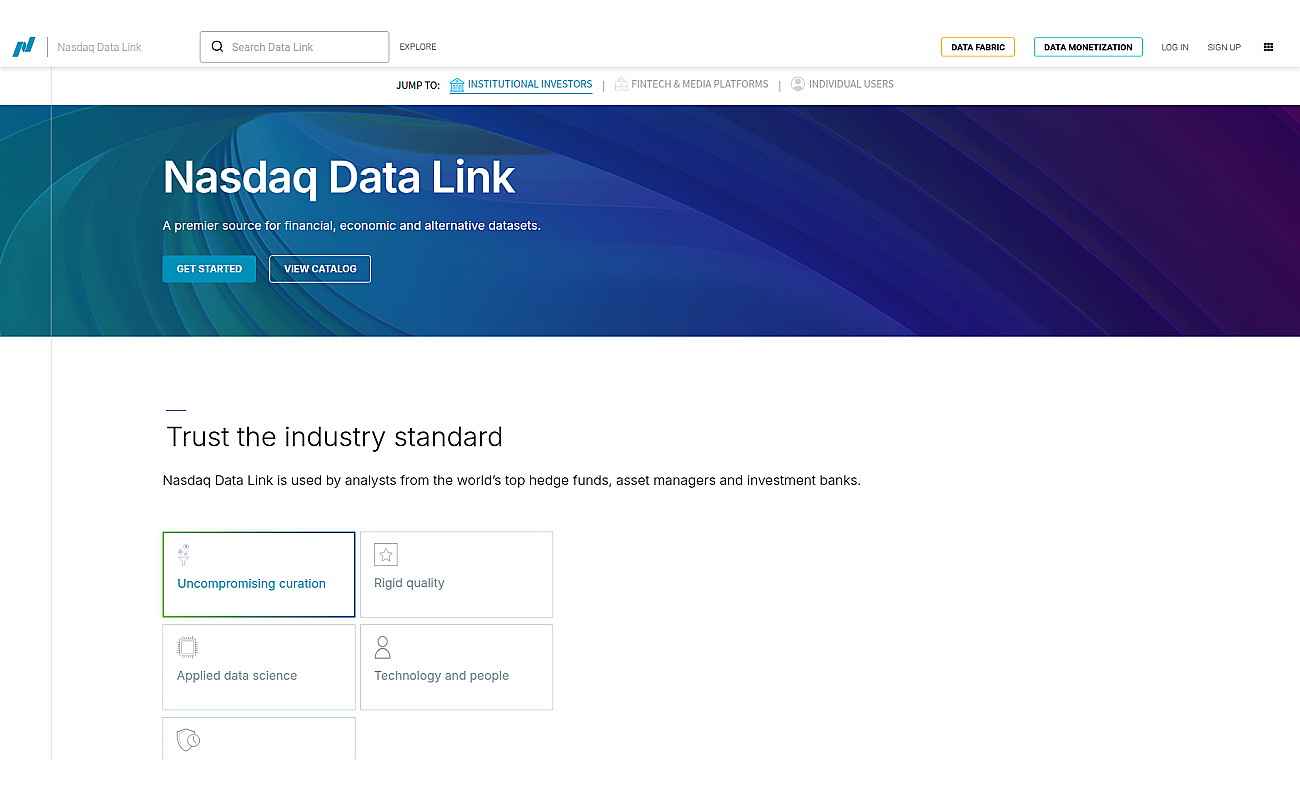Select the Uncompromising curation card
Image resolution: width=1300 pixels, height=788 pixels.
[259, 574]
